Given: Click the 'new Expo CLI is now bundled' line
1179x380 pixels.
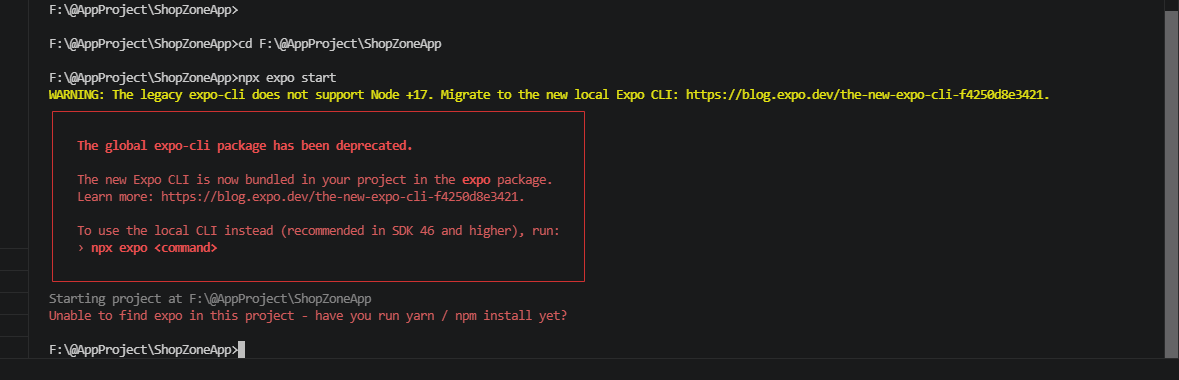Looking at the screenshot, I should pyautogui.click(x=316, y=180).
